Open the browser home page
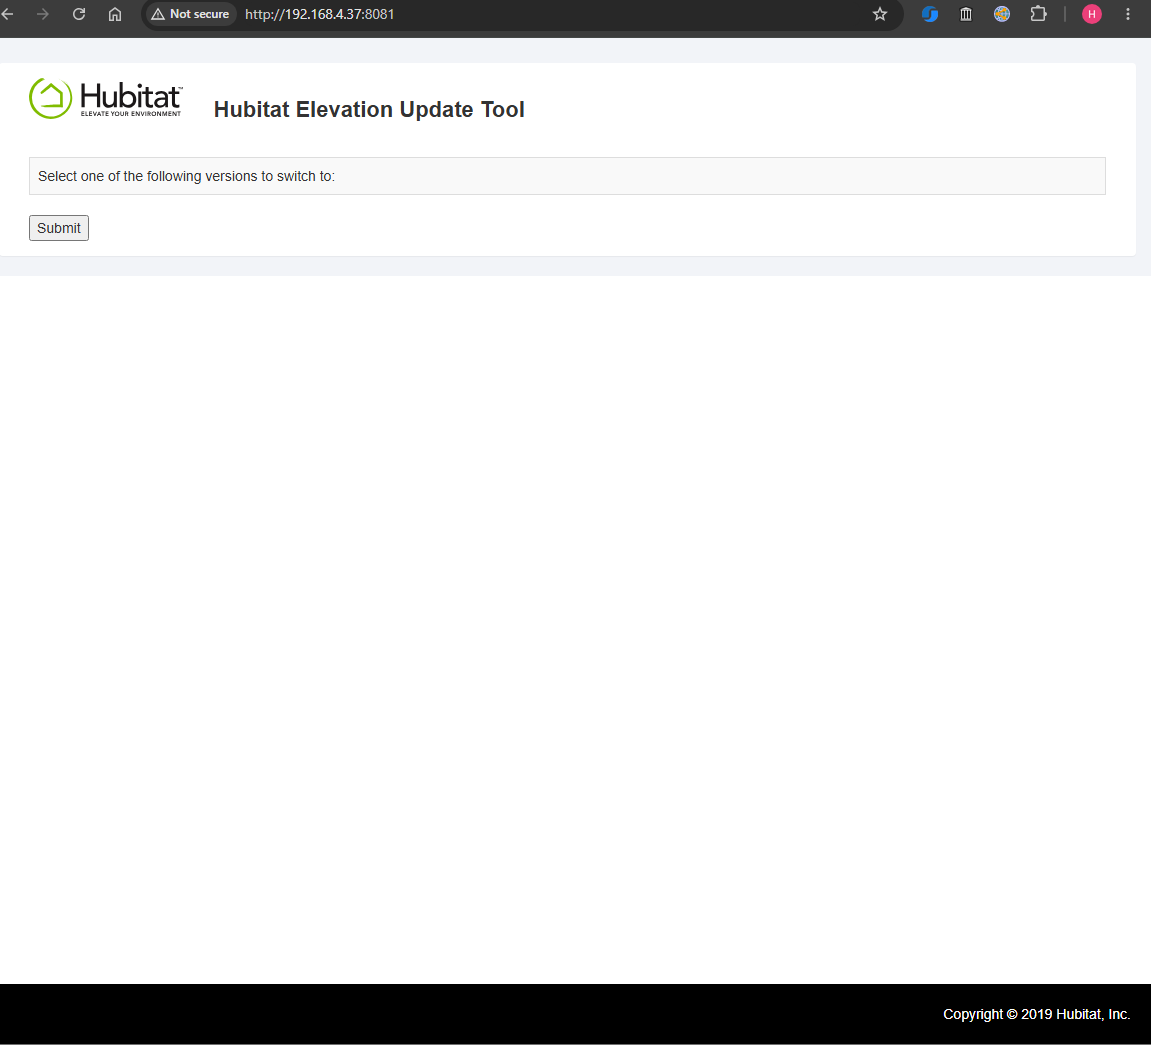 [x=115, y=14]
